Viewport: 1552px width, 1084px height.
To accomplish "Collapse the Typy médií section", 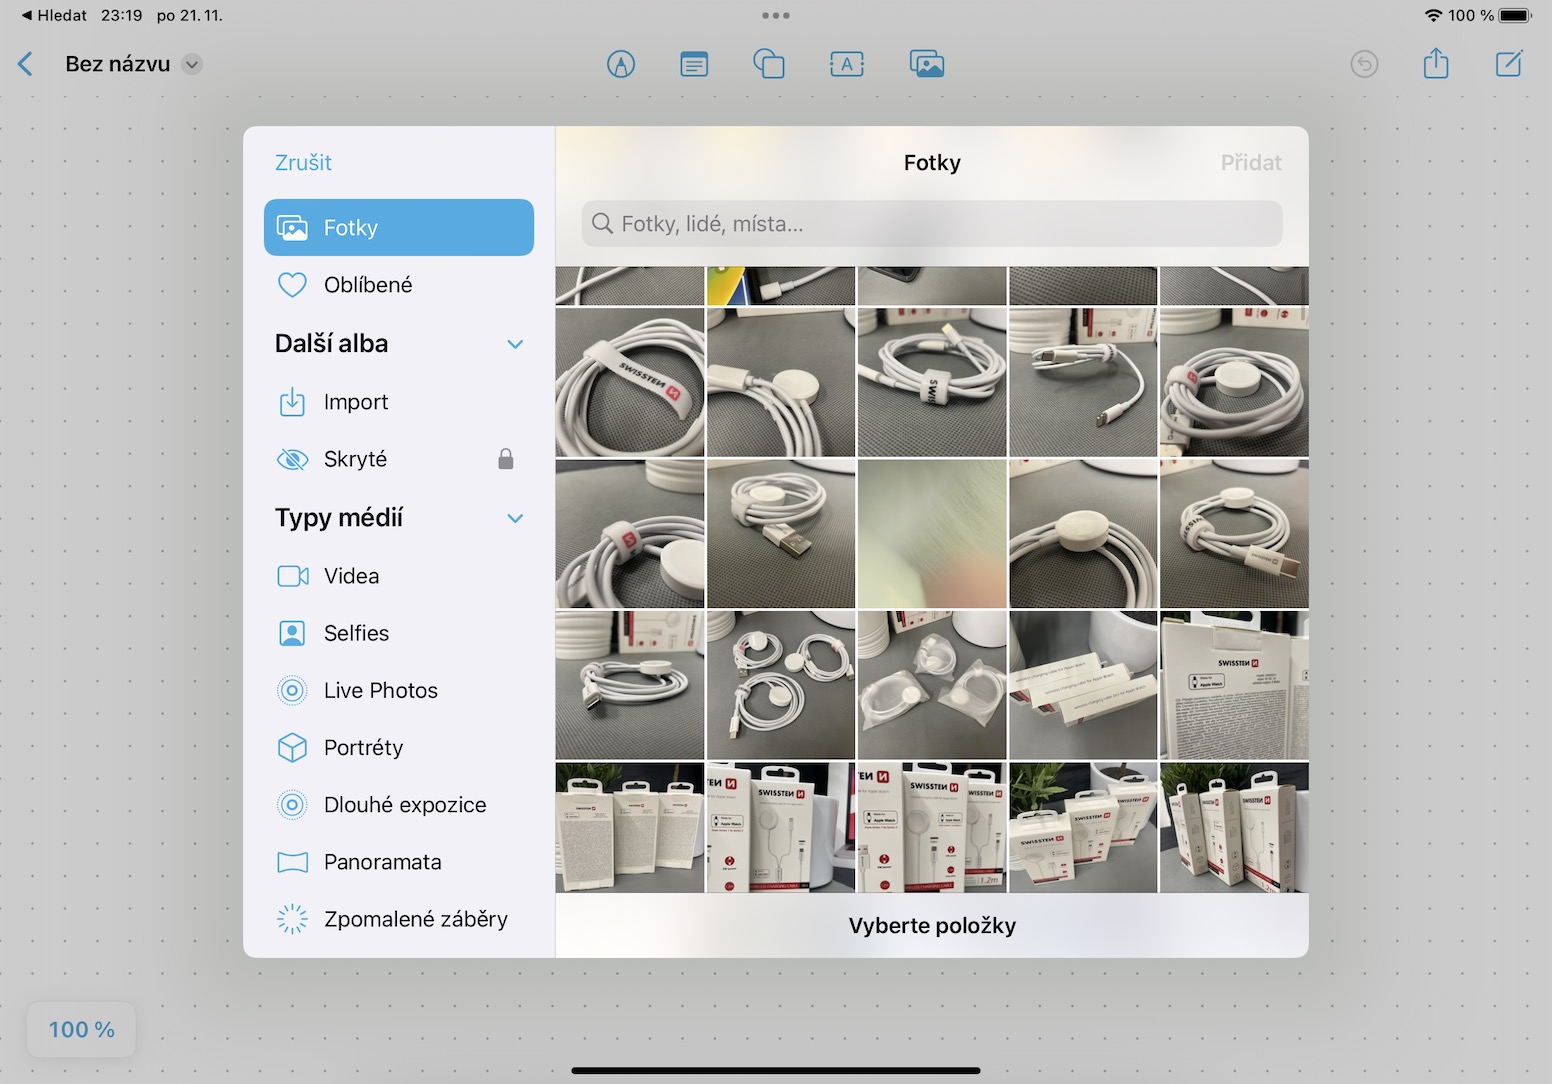I will coord(515,518).
